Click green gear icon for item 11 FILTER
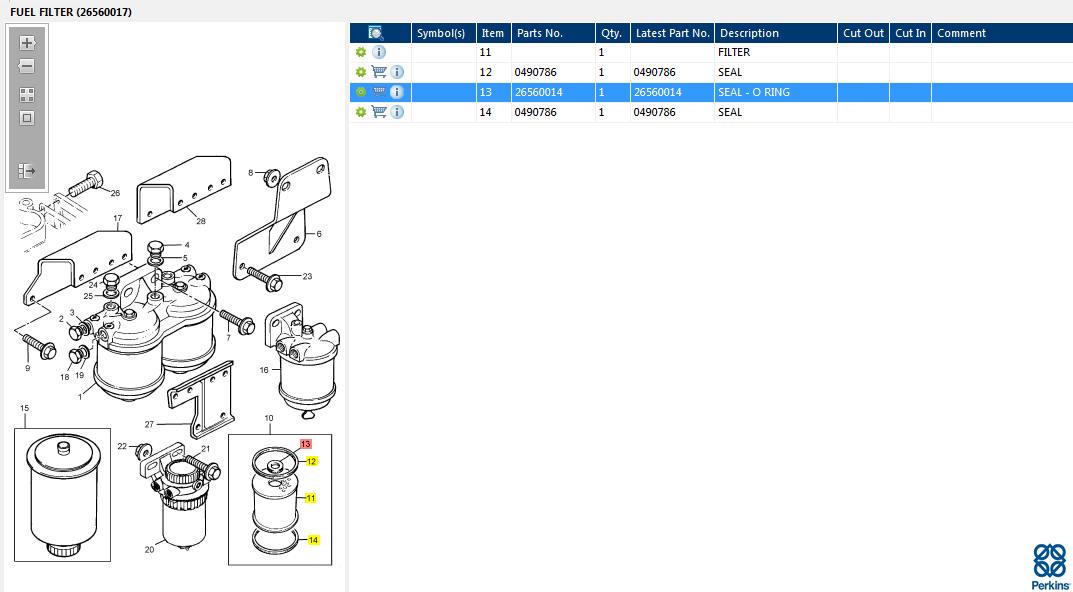Screen dimensions: 1073x592 [x=361, y=52]
